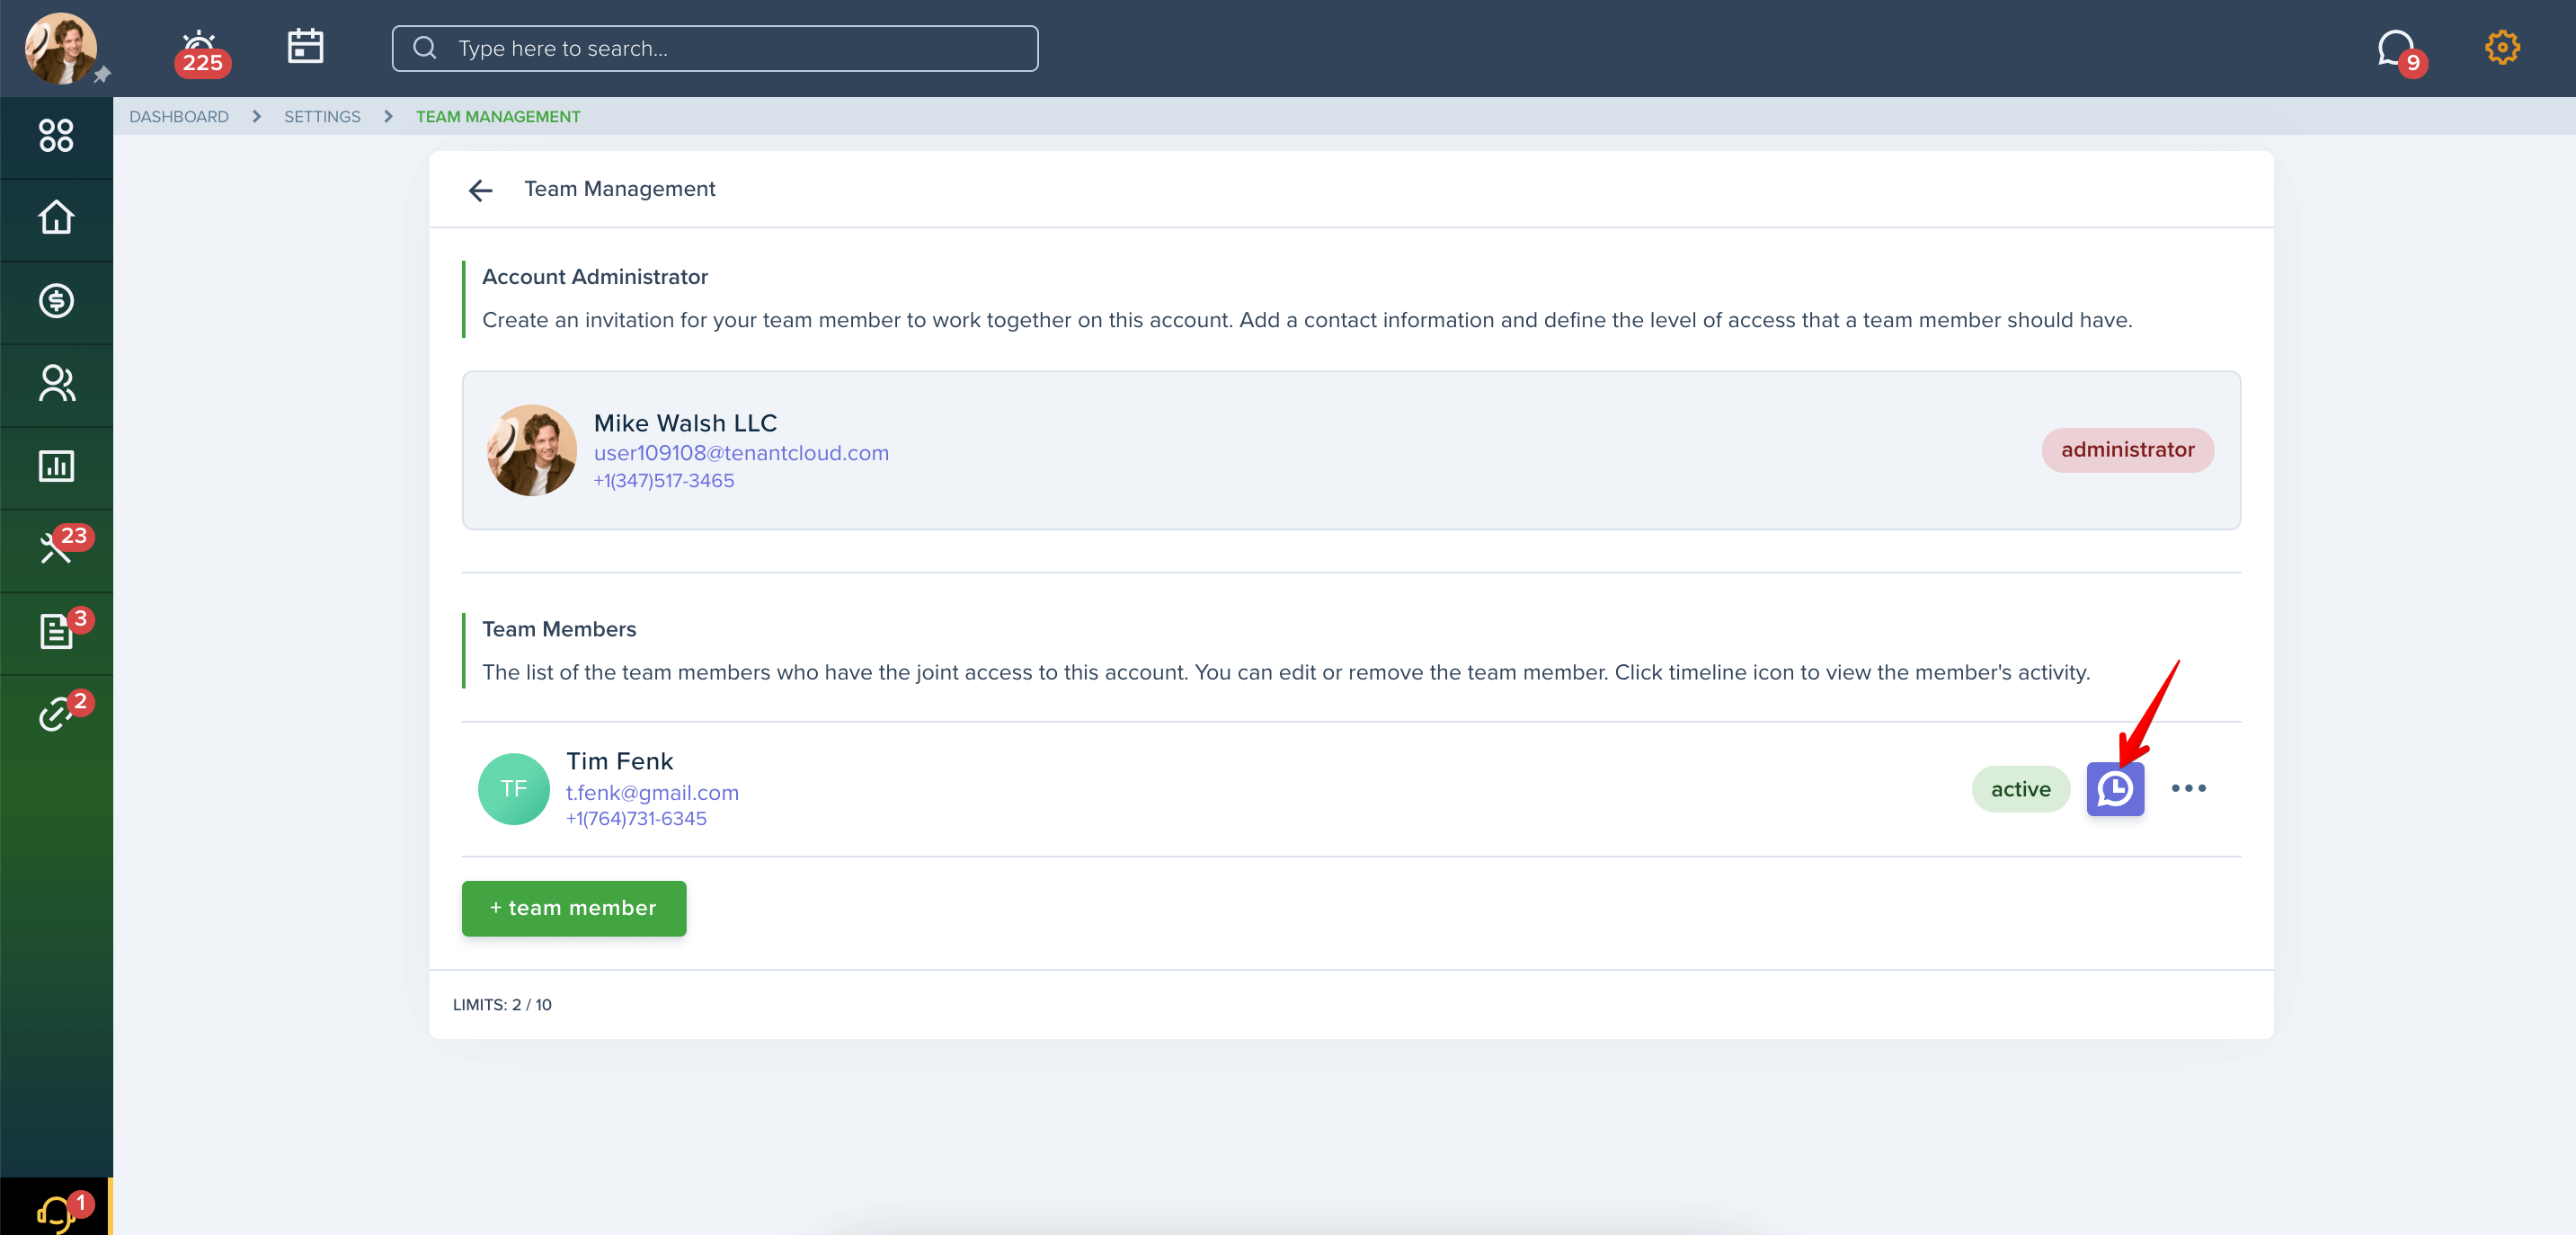Viewport: 2576px width, 1235px height.
Task: Click the Tim Fenk name text
Action: (620, 761)
